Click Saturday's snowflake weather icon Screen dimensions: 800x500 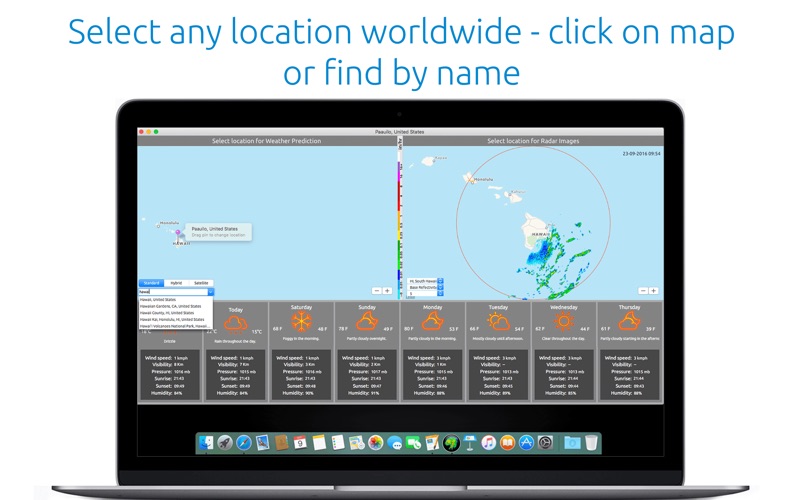(x=301, y=322)
